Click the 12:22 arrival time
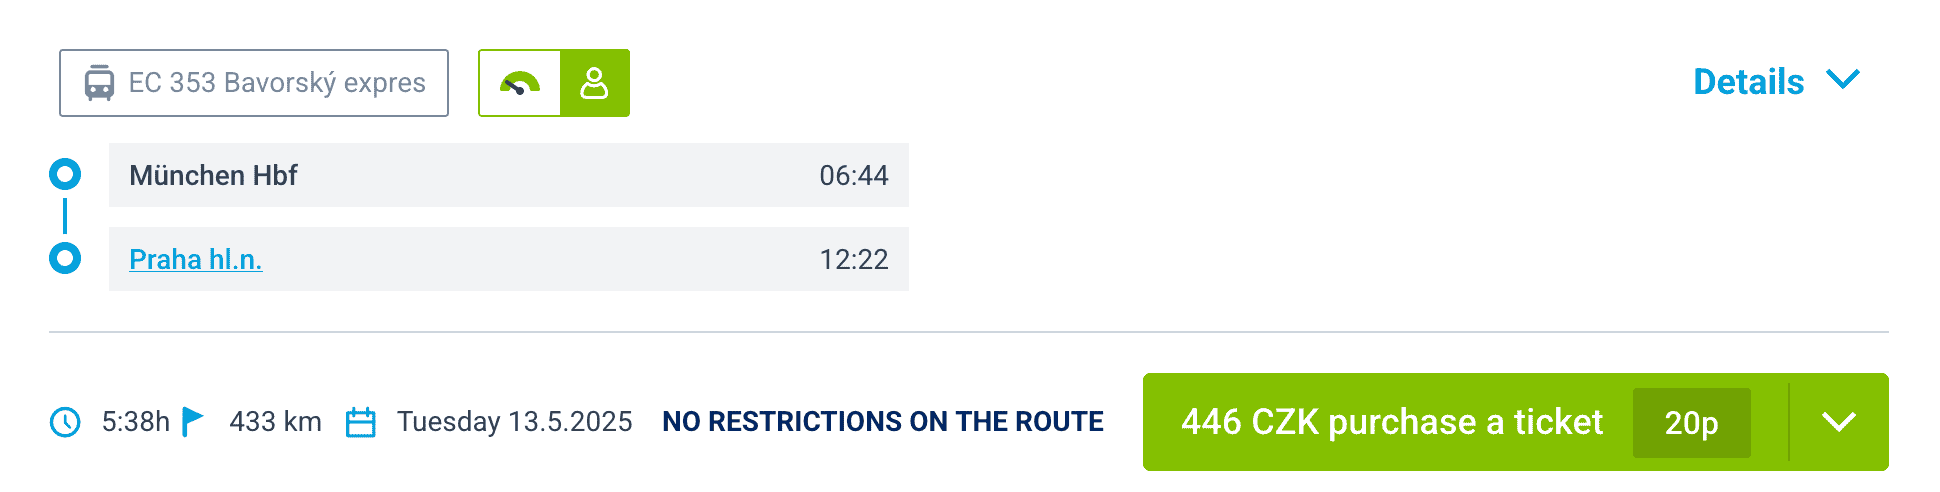 [x=853, y=260]
